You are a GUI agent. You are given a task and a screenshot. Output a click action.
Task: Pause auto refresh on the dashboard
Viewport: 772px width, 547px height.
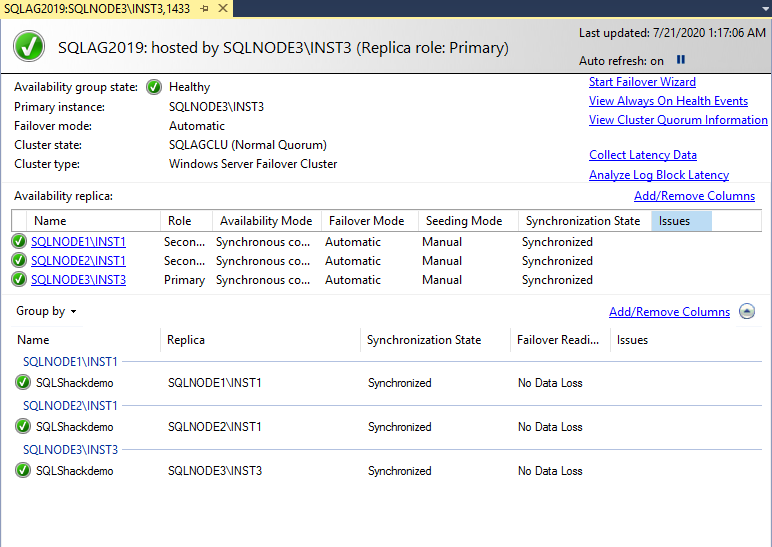(681, 60)
